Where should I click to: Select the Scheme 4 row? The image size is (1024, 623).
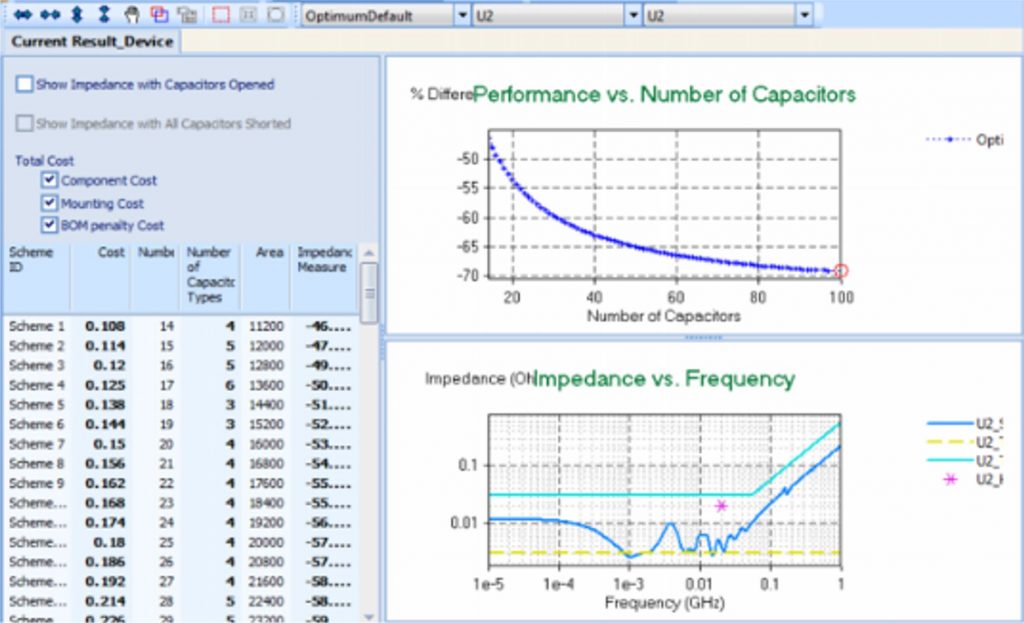(x=180, y=385)
